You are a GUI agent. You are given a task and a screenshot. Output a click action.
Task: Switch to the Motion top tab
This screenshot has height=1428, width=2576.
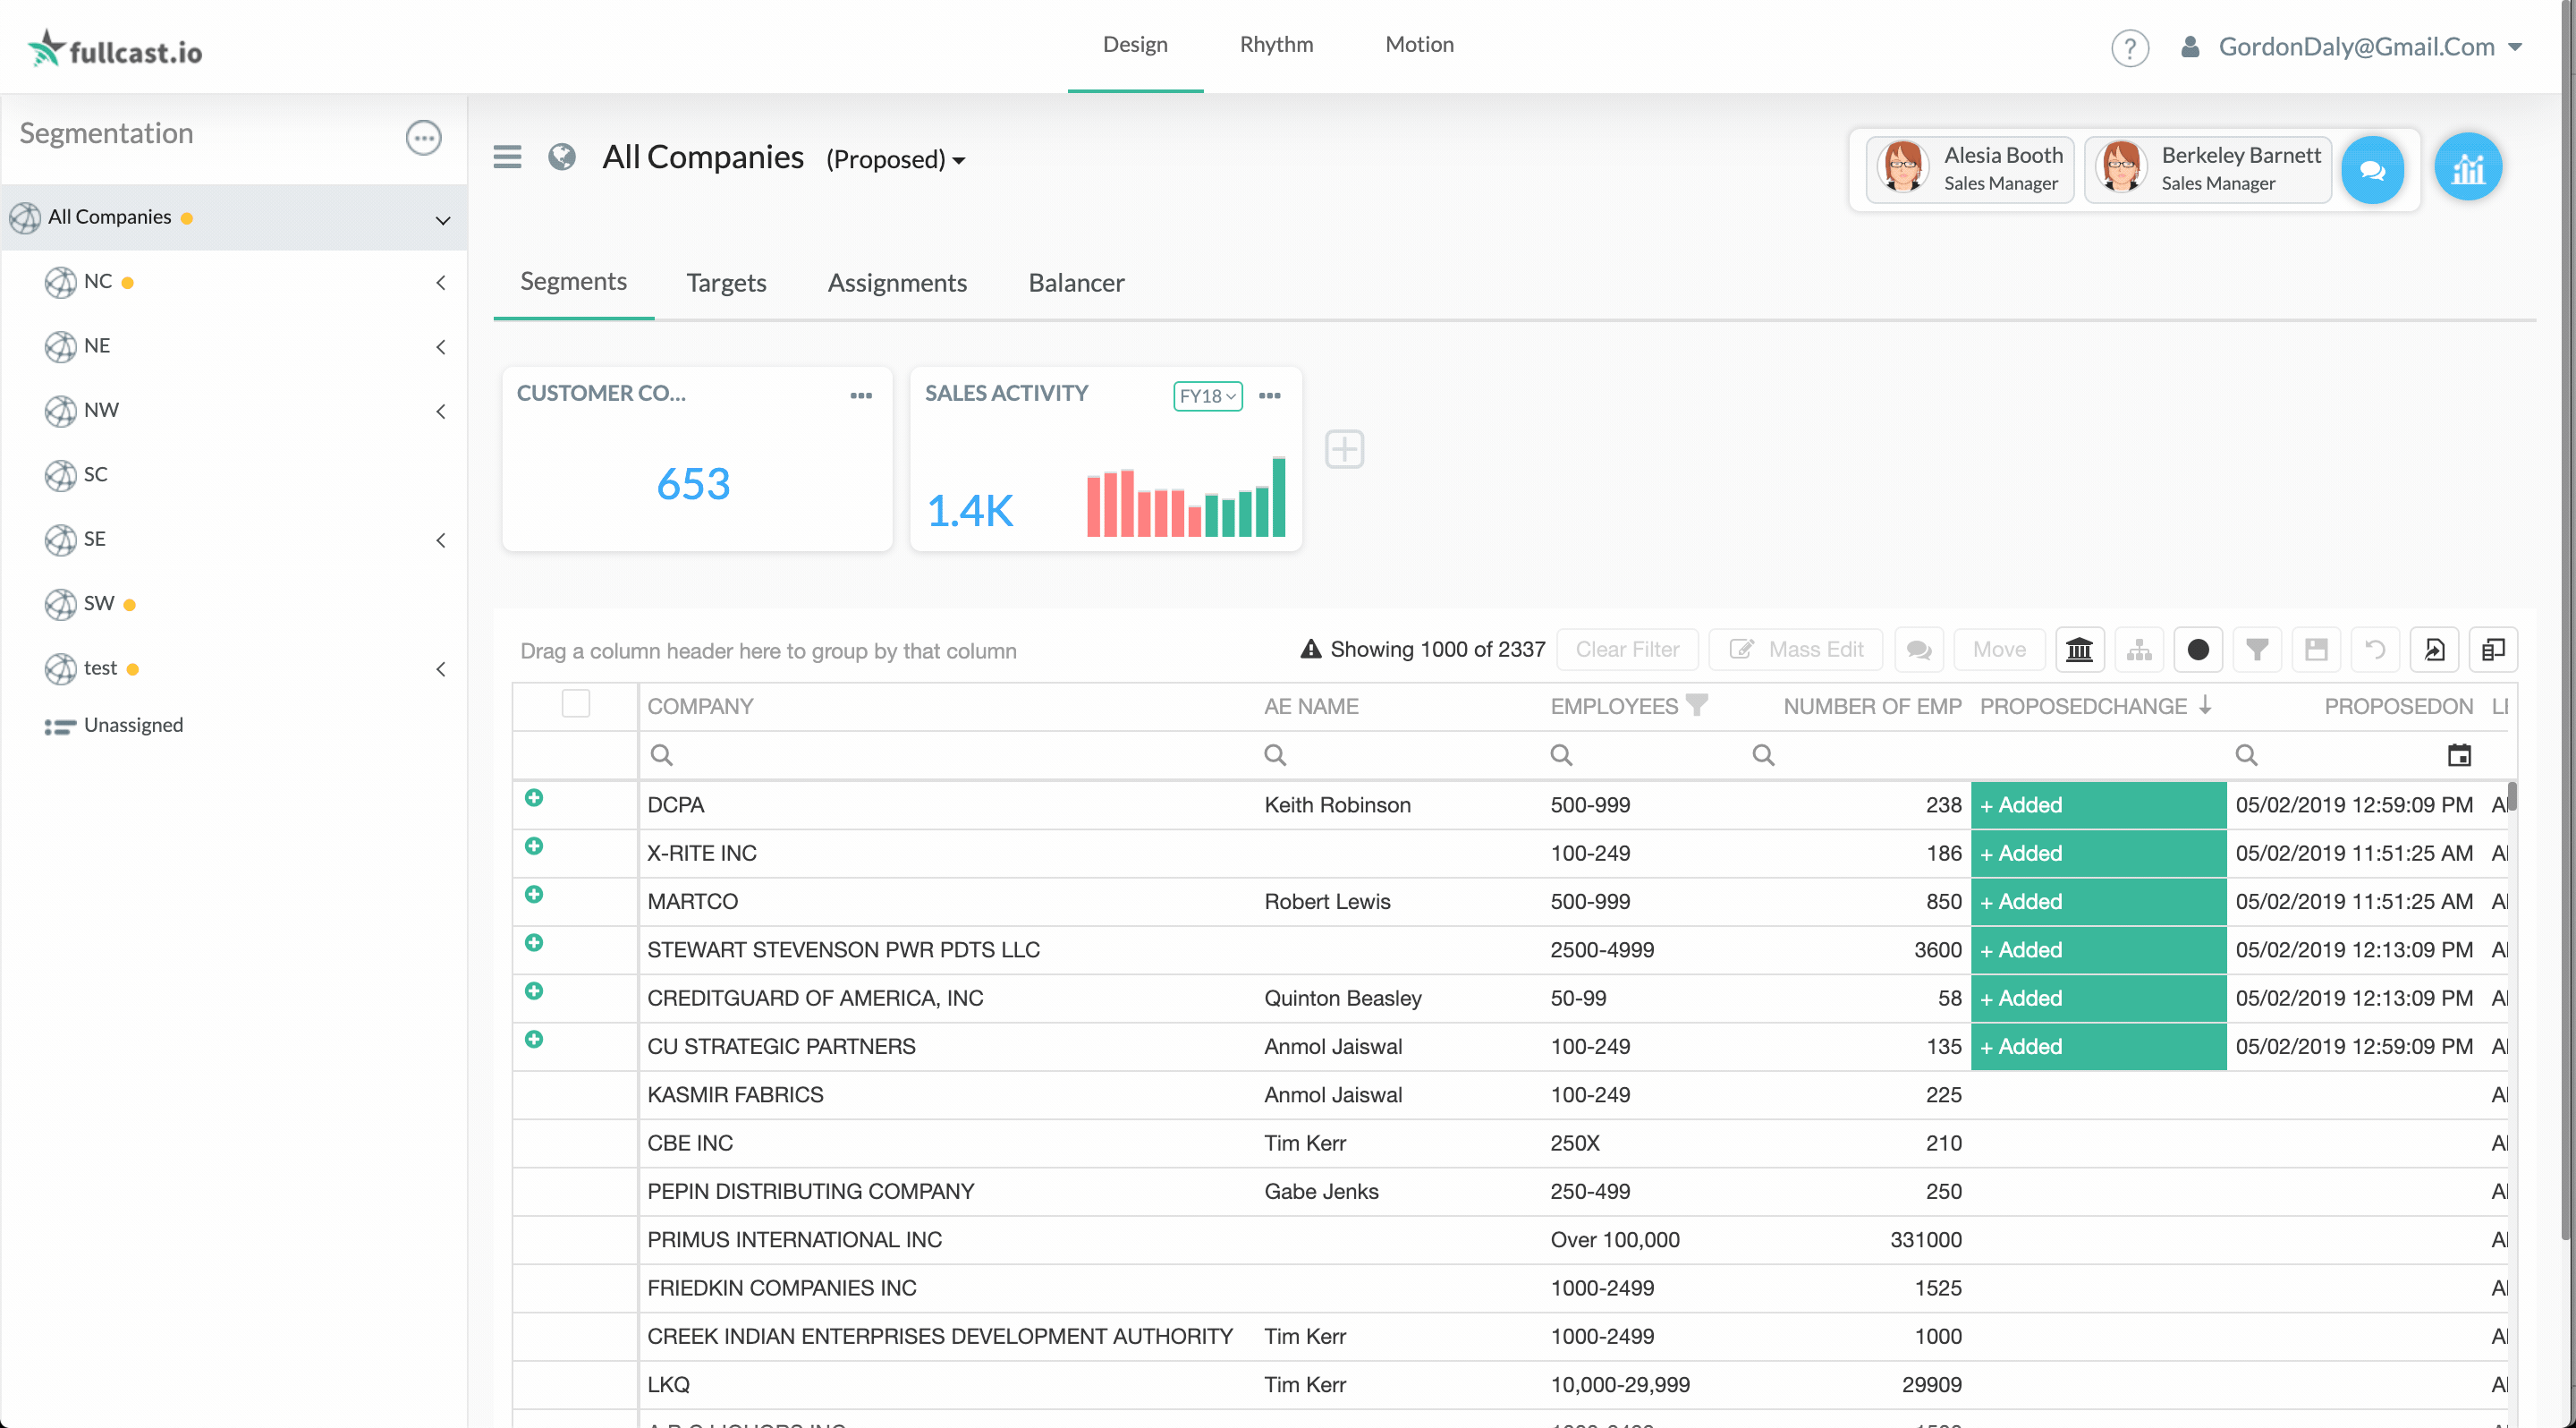click(1419, 45)
